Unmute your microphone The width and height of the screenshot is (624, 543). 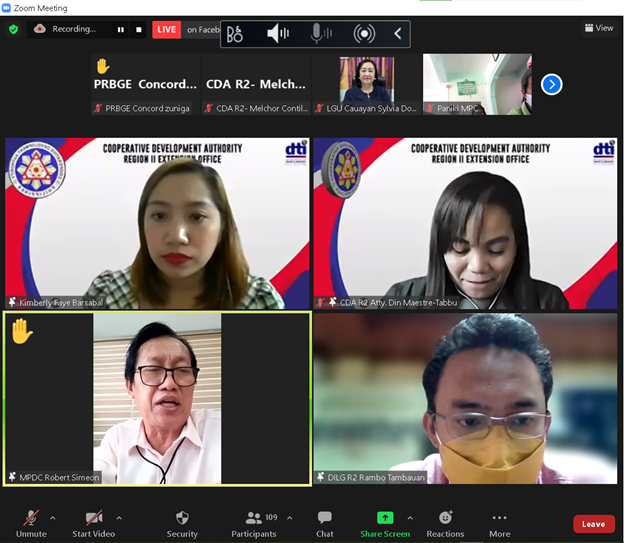[31, 524]
